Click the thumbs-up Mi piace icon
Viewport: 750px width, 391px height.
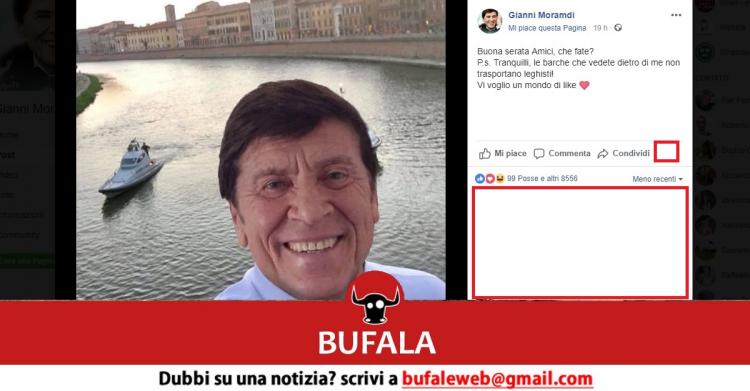[485, 154]
